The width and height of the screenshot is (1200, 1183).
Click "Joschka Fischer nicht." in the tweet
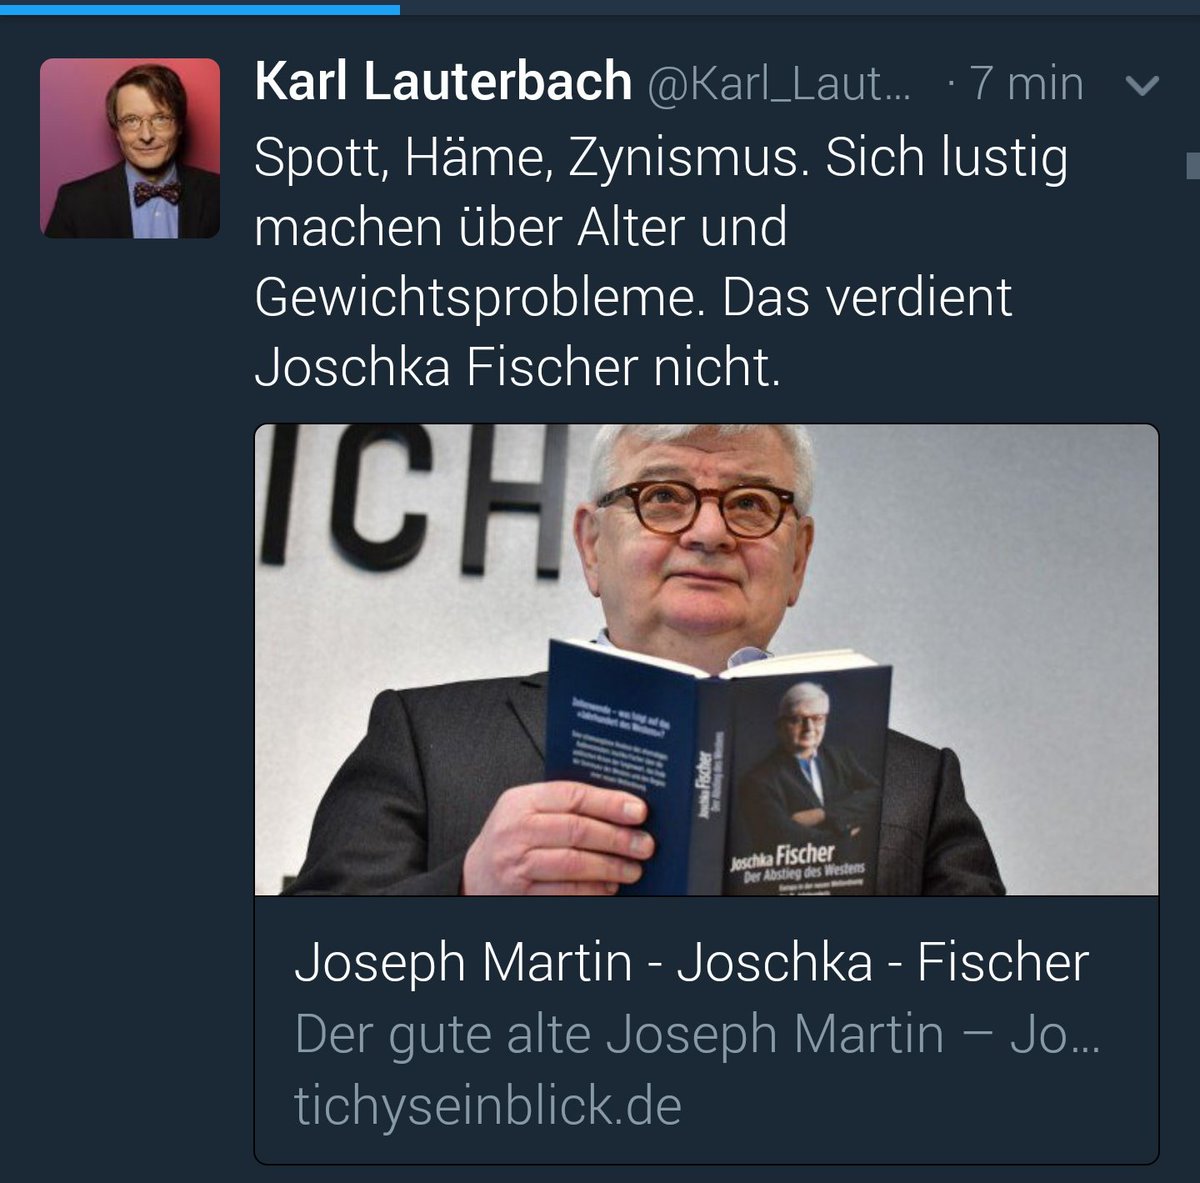(x=517, y=368)
